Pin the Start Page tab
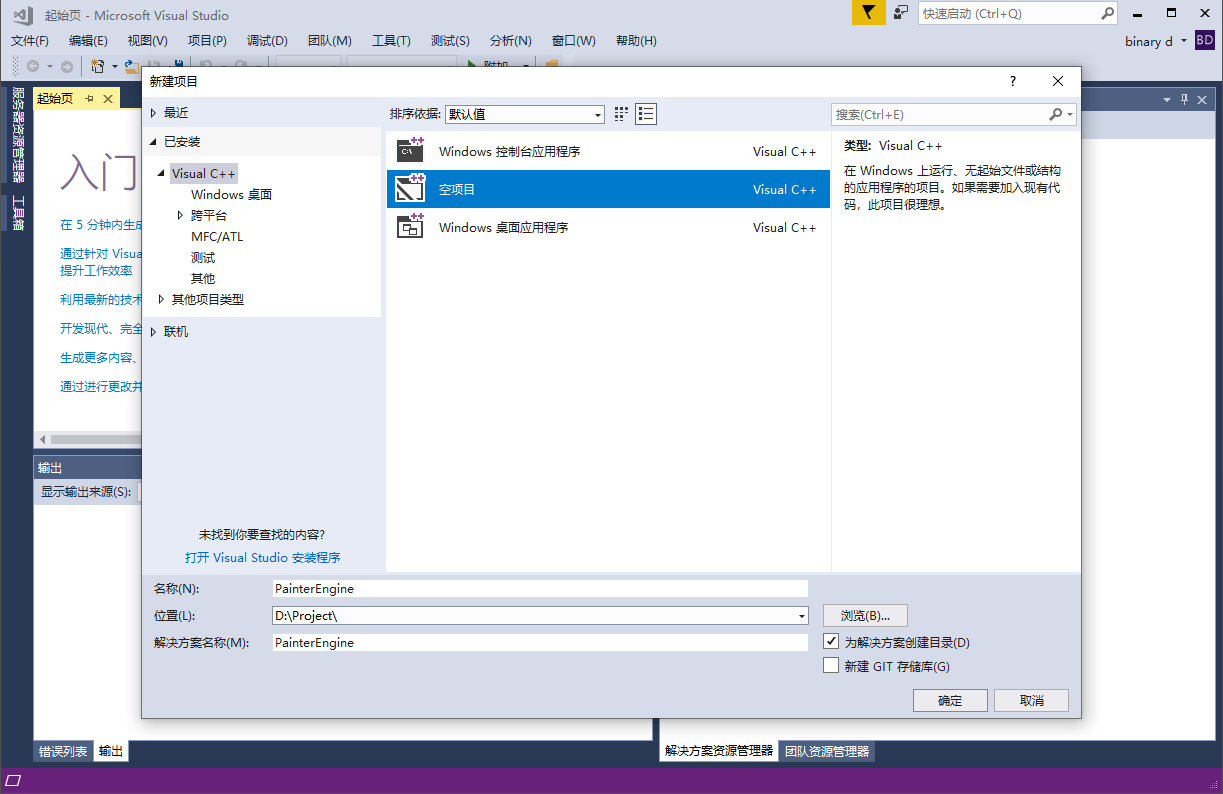This screenshot has width=1223, height=794. point(89,98)
